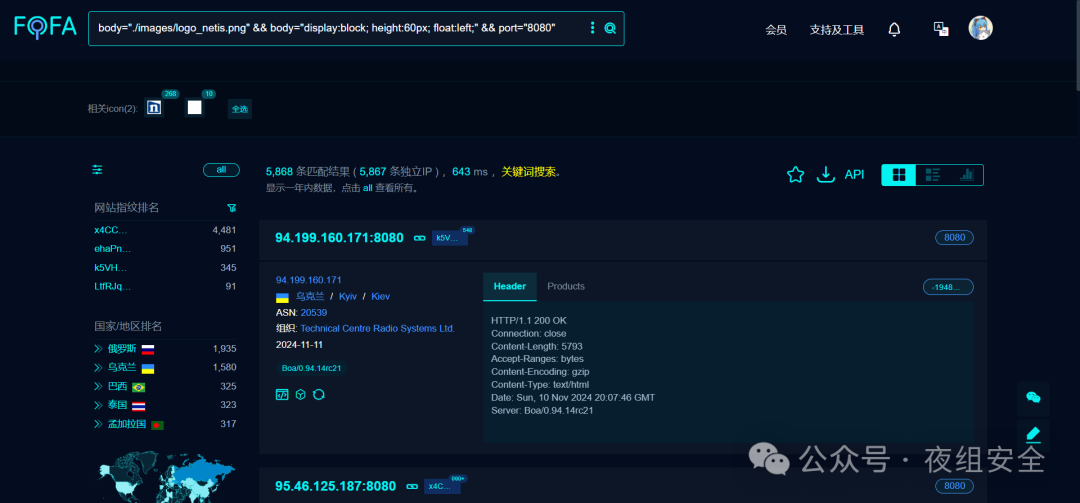Open the user avatar menu

pyautogui.click(x=980, y=28)
